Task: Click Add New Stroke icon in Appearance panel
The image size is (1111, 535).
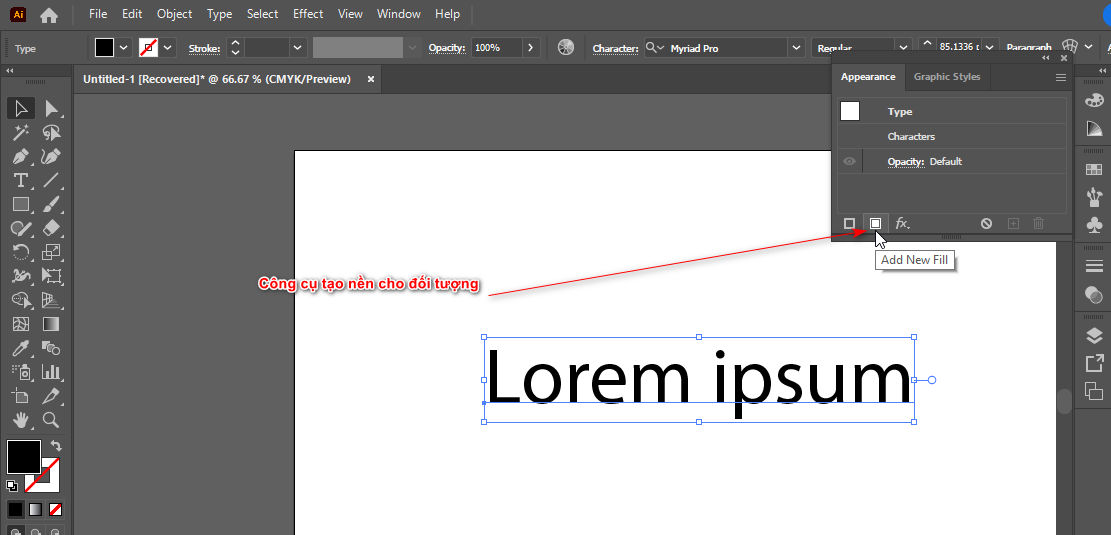Action: [849, 223]
